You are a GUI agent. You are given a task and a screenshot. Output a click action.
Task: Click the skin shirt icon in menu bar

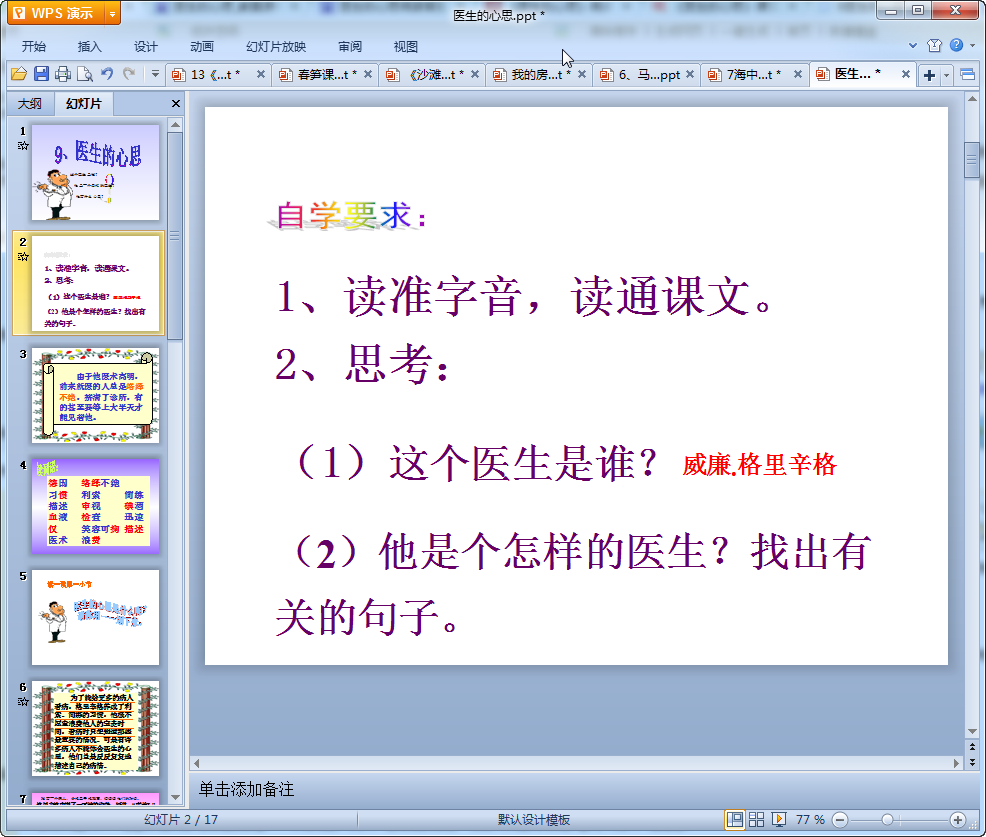click(x=934, y=45)
